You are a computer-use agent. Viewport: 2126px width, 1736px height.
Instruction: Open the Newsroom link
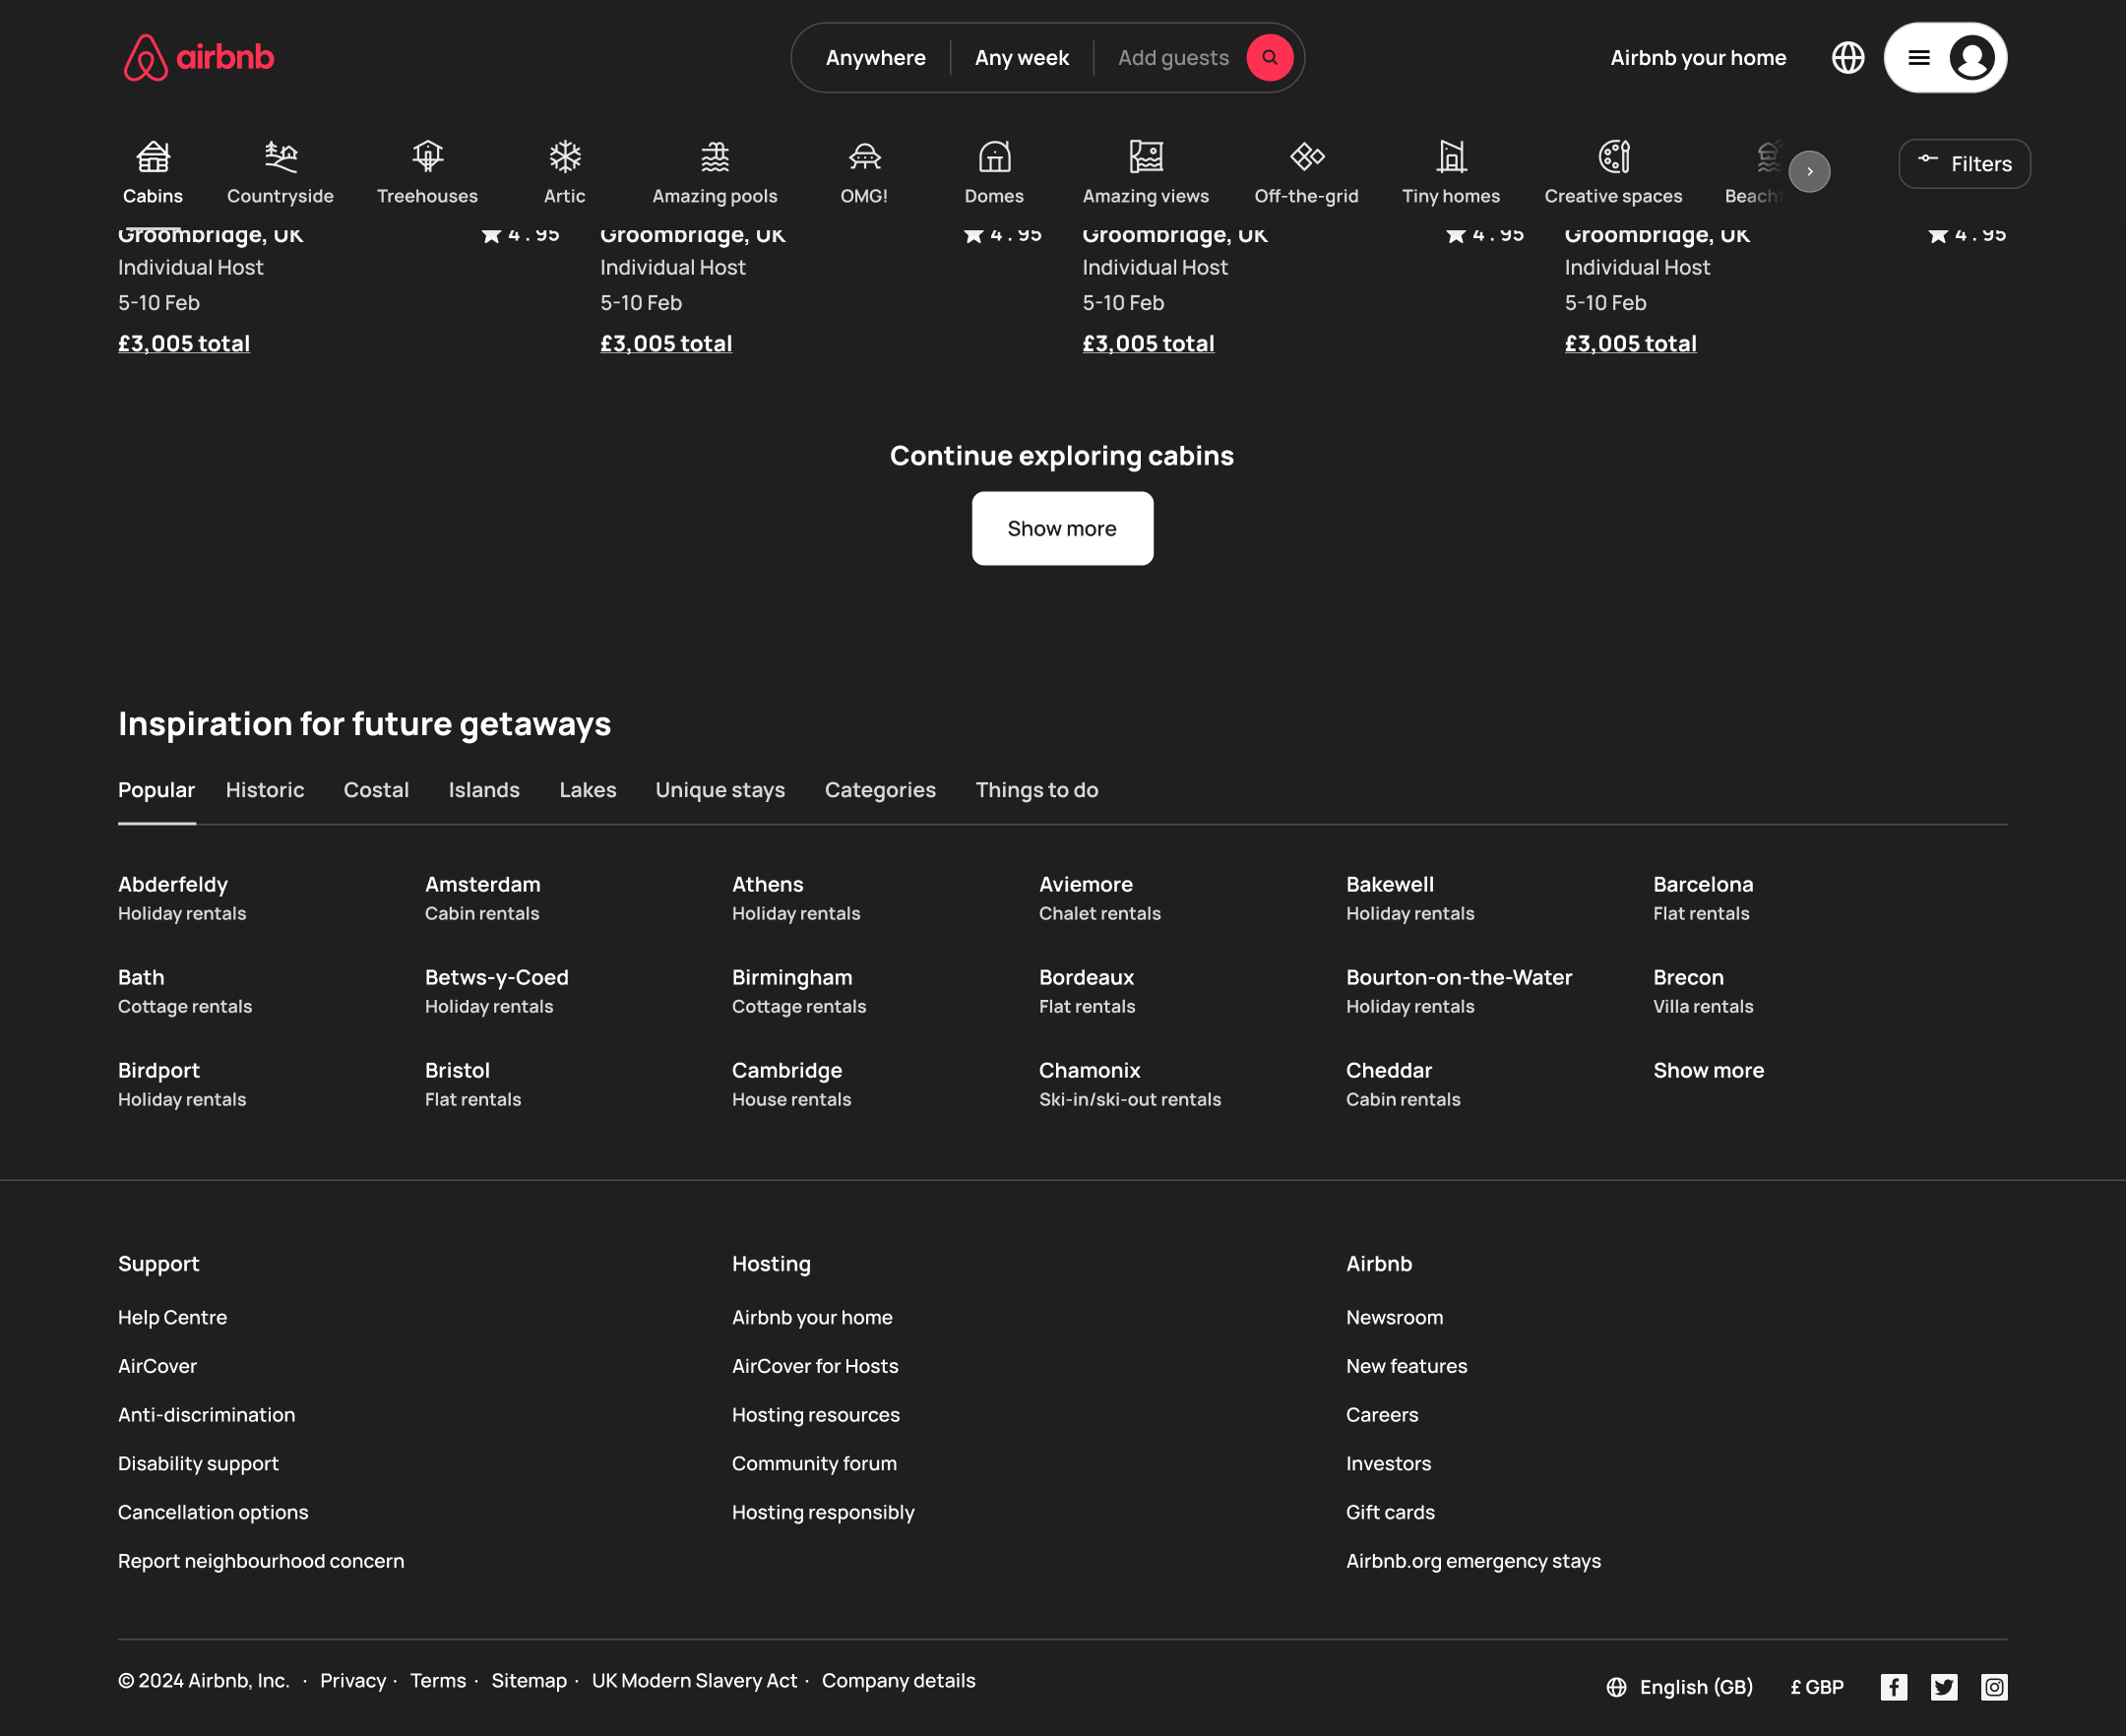coord(1394,1317)
